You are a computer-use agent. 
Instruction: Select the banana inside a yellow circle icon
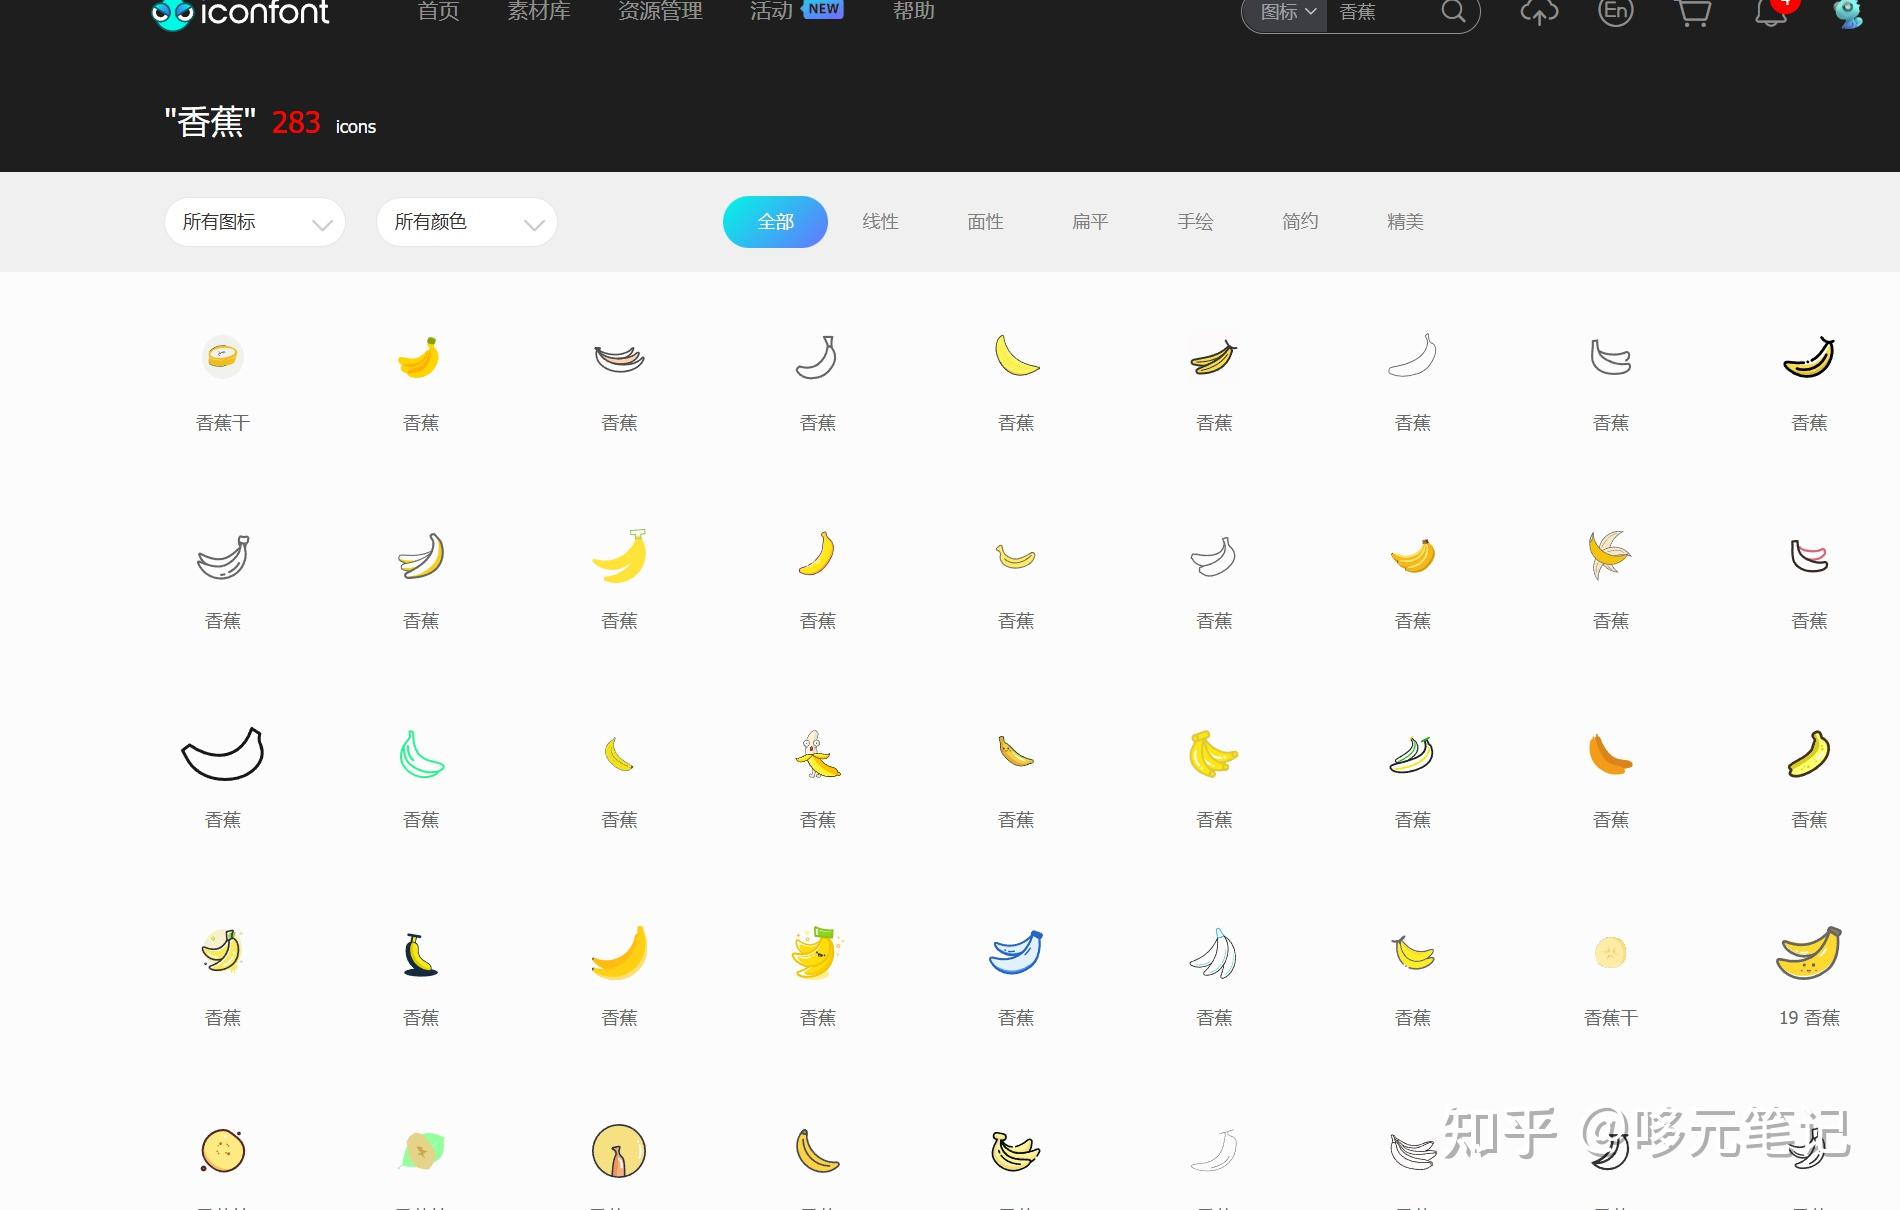coord(619,1151)
